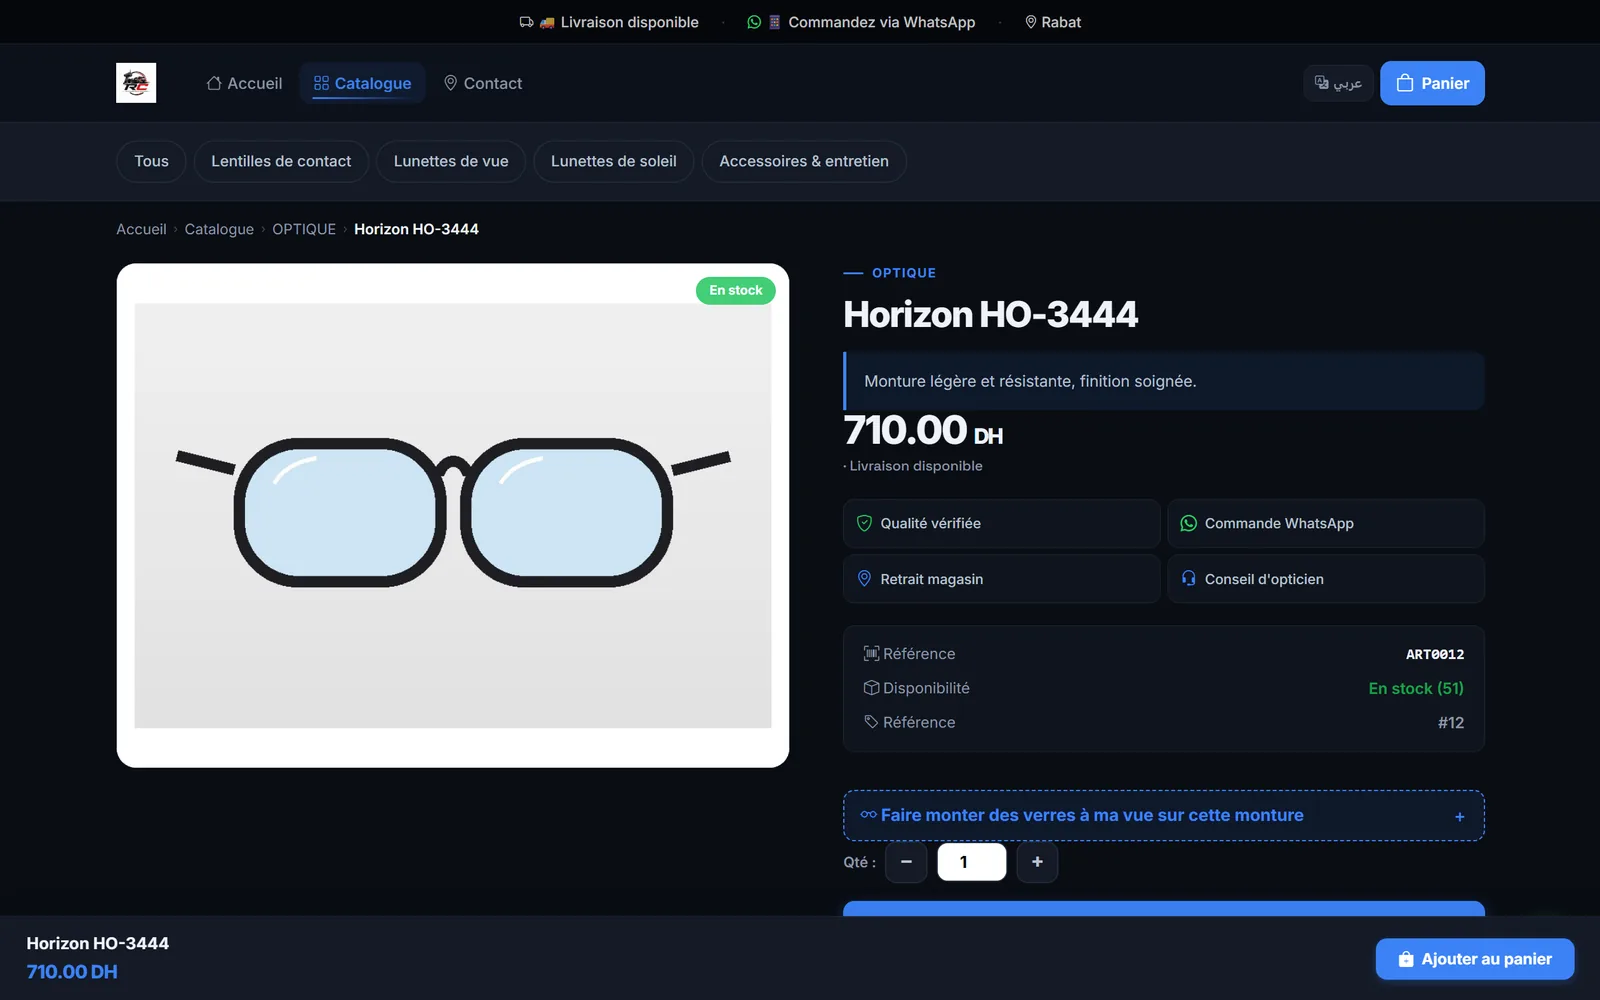Click the pin icon beside Retrait magasin
Viewport: 1600px width, 1000px height.
pos(864,578)
